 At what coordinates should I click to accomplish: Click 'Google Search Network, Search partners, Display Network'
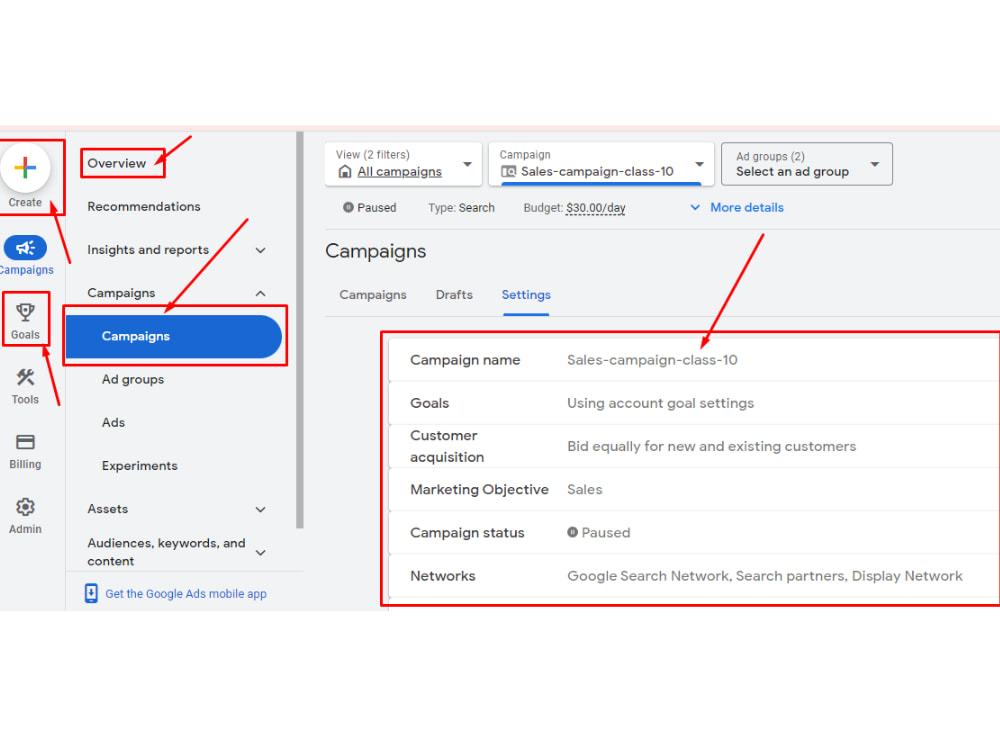[x=765, y=576]
